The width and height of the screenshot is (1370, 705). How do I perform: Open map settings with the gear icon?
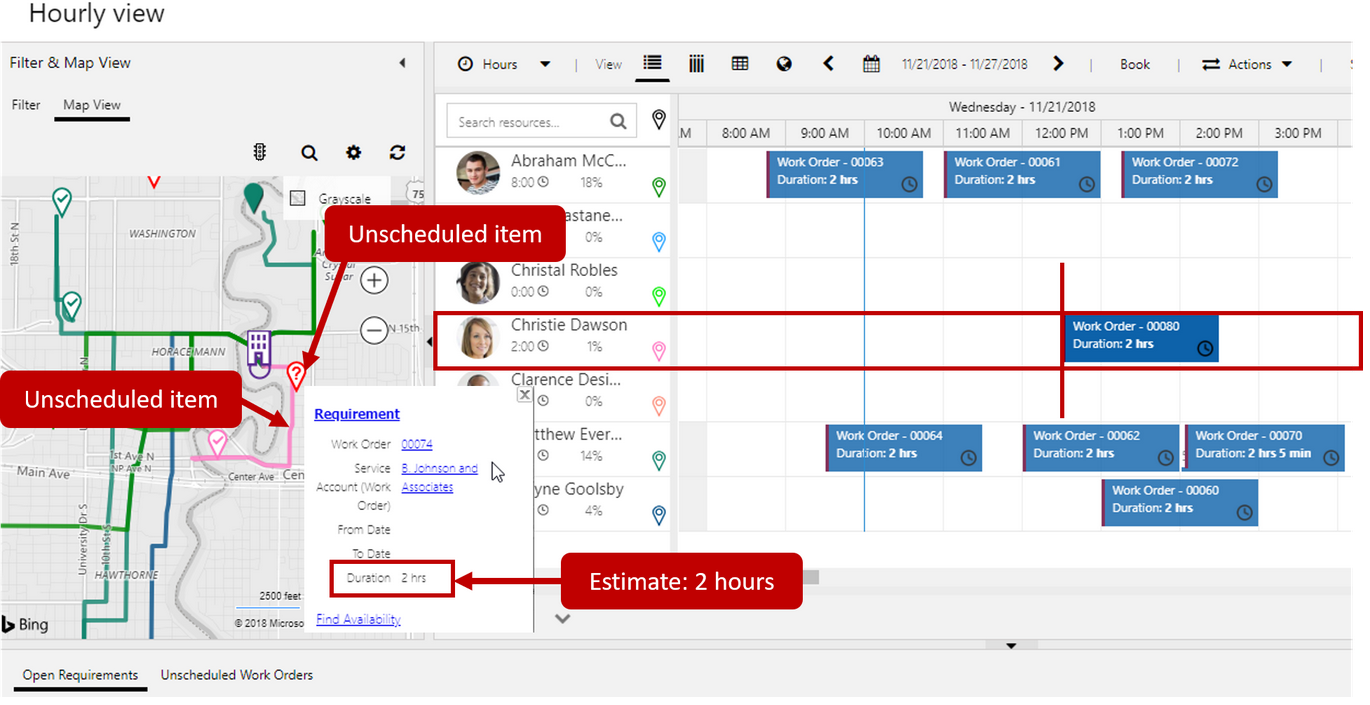[353, 152]
